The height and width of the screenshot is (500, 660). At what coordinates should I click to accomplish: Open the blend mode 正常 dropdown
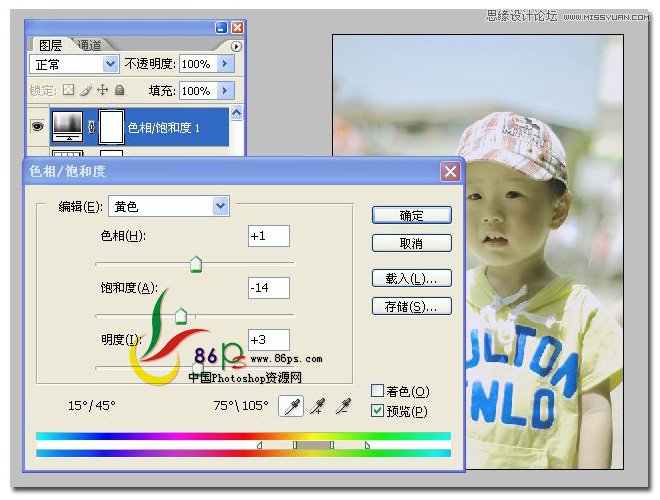[110, 64]
